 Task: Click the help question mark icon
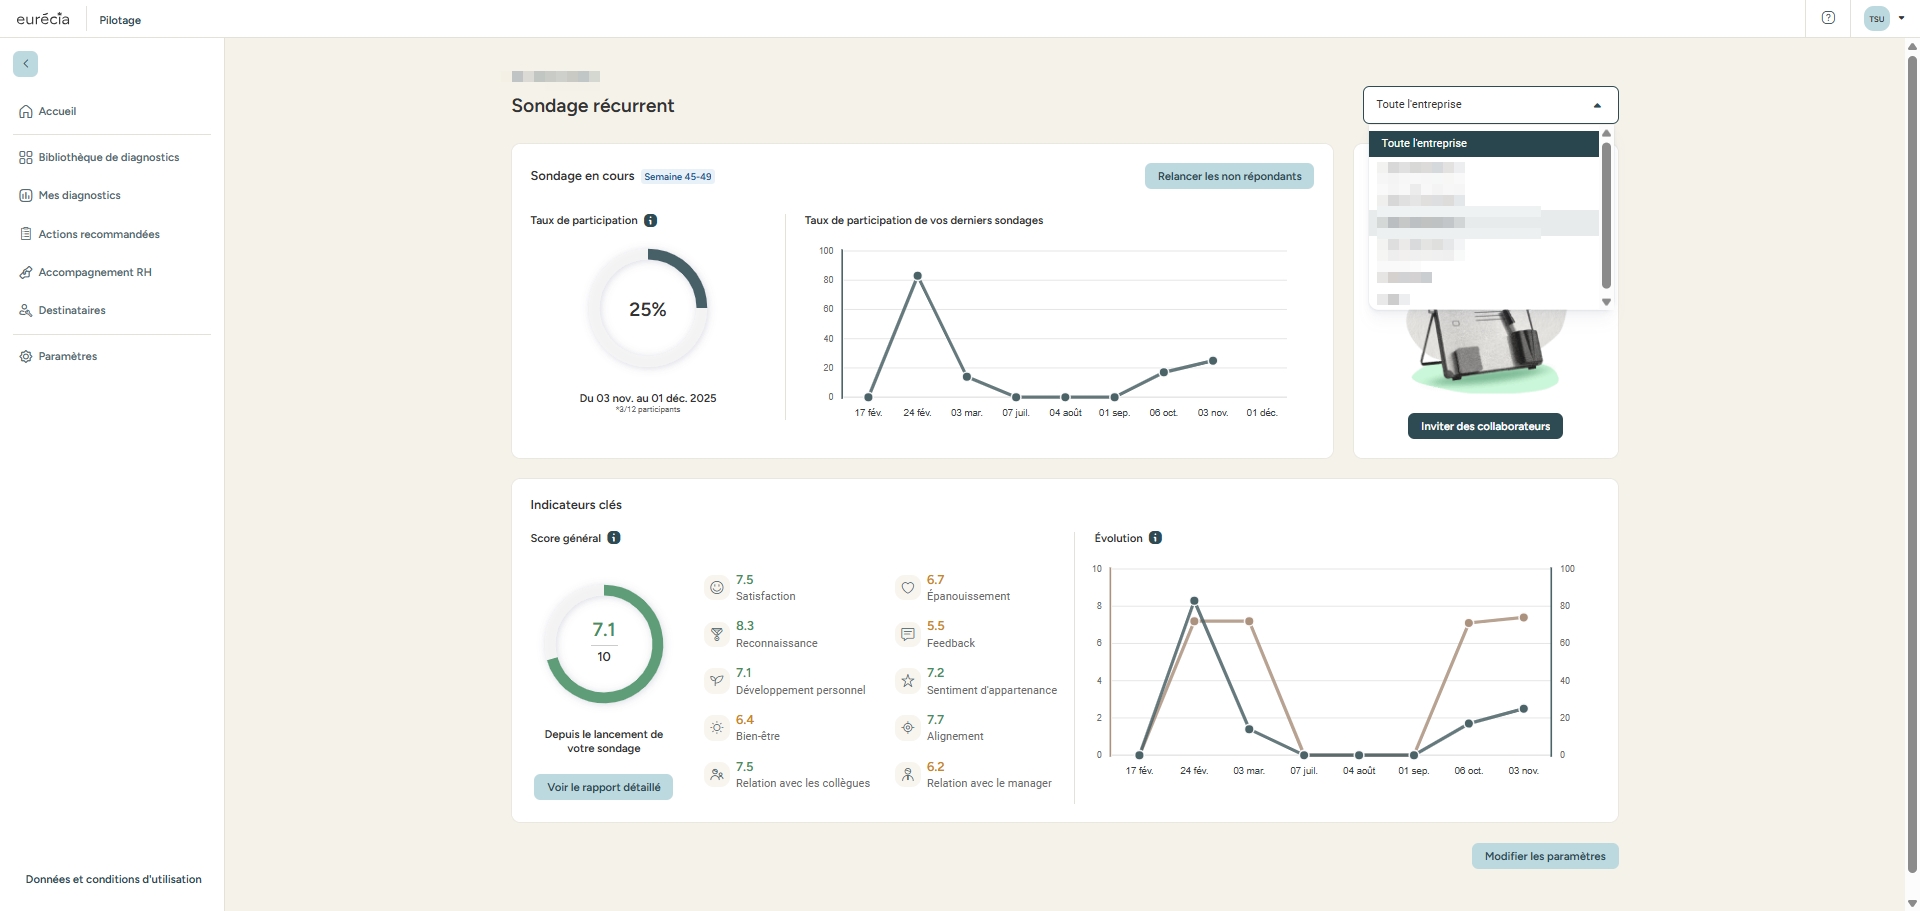(1828, 18)
